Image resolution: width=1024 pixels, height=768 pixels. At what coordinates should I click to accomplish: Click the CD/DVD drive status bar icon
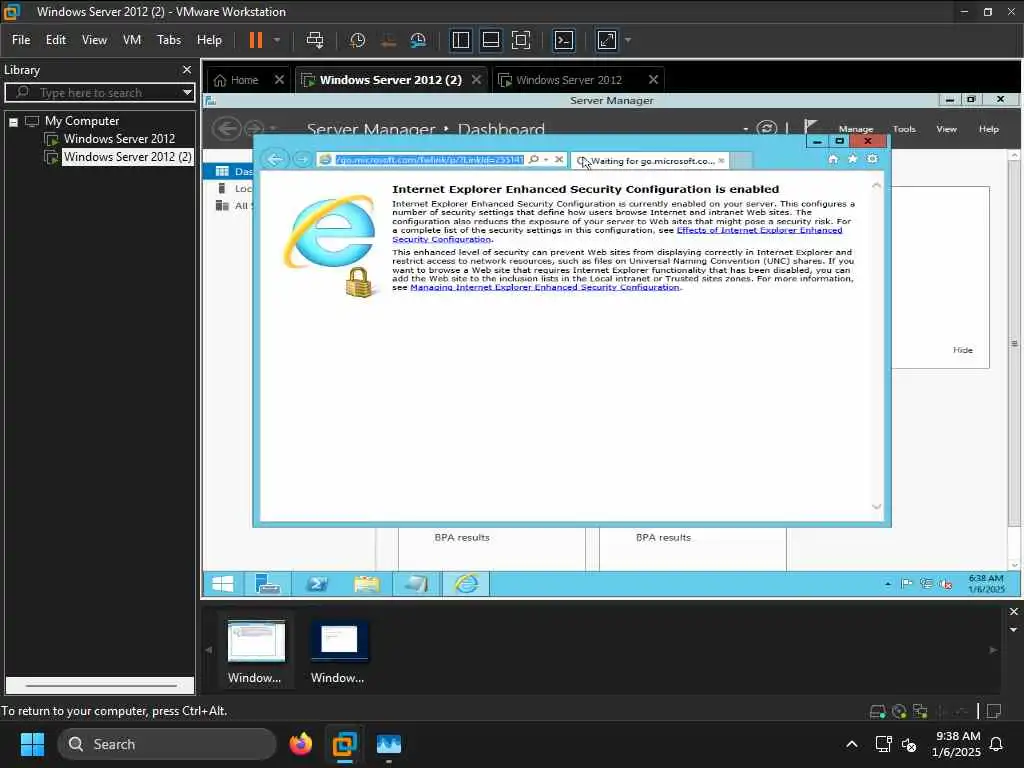899,712
